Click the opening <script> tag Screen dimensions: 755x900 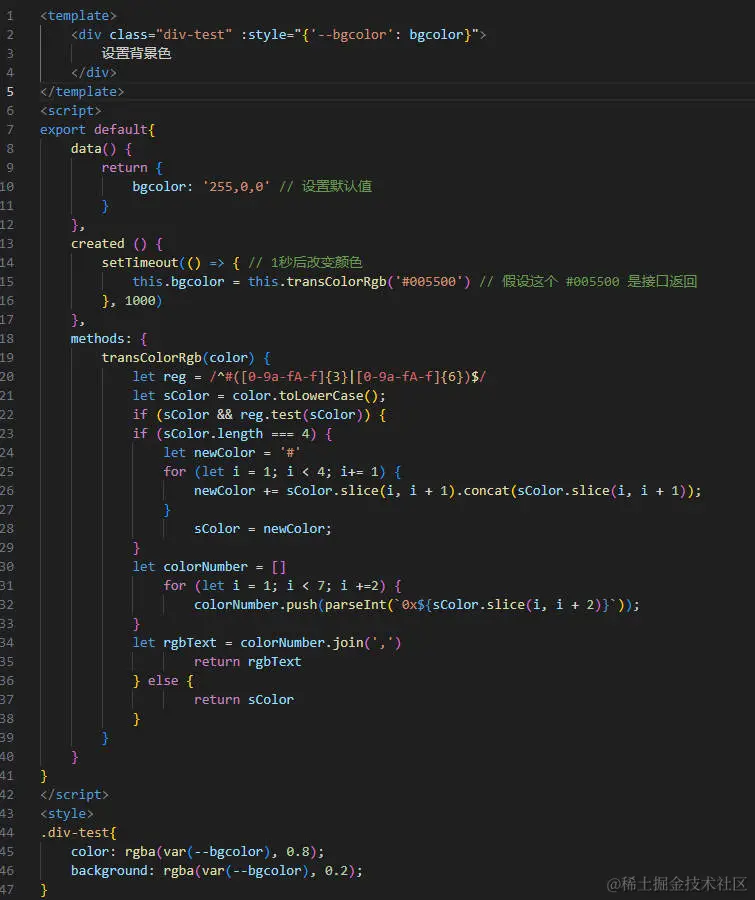click(71, 110)
